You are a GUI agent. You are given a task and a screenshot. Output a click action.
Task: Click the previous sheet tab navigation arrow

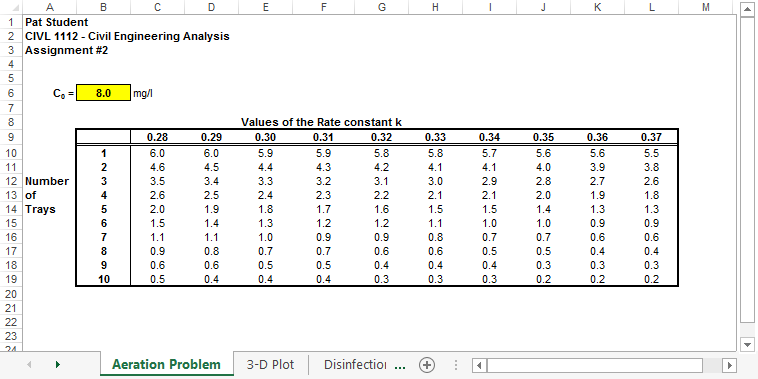coord(29,364)
